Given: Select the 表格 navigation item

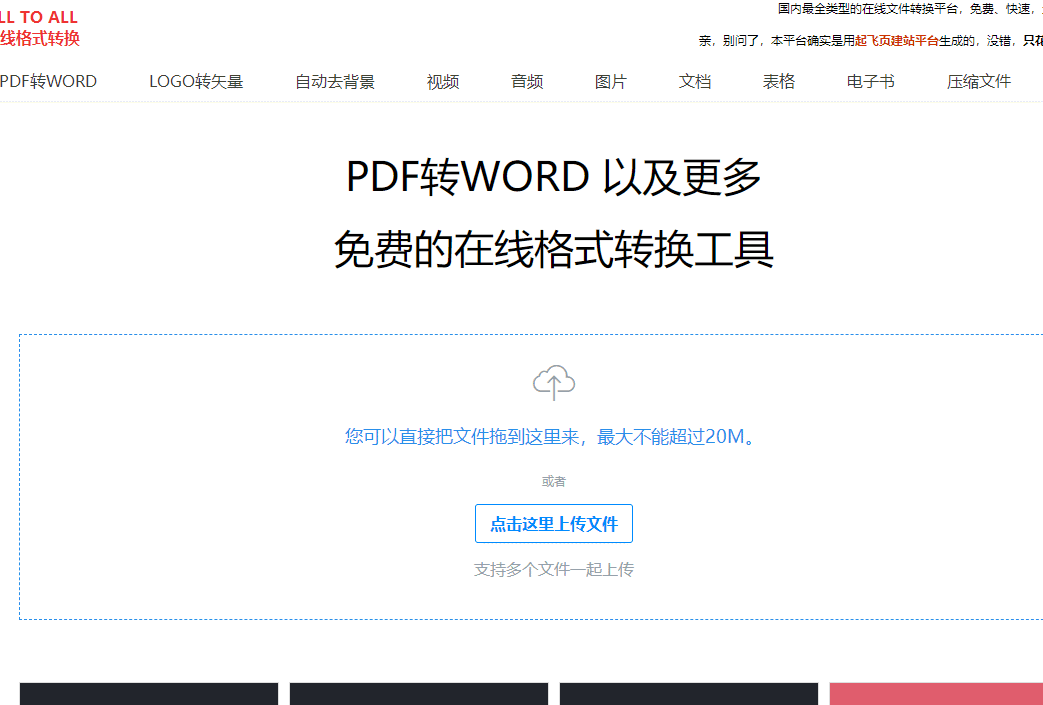Looking at the screenshot, I should tap(779, 82).
